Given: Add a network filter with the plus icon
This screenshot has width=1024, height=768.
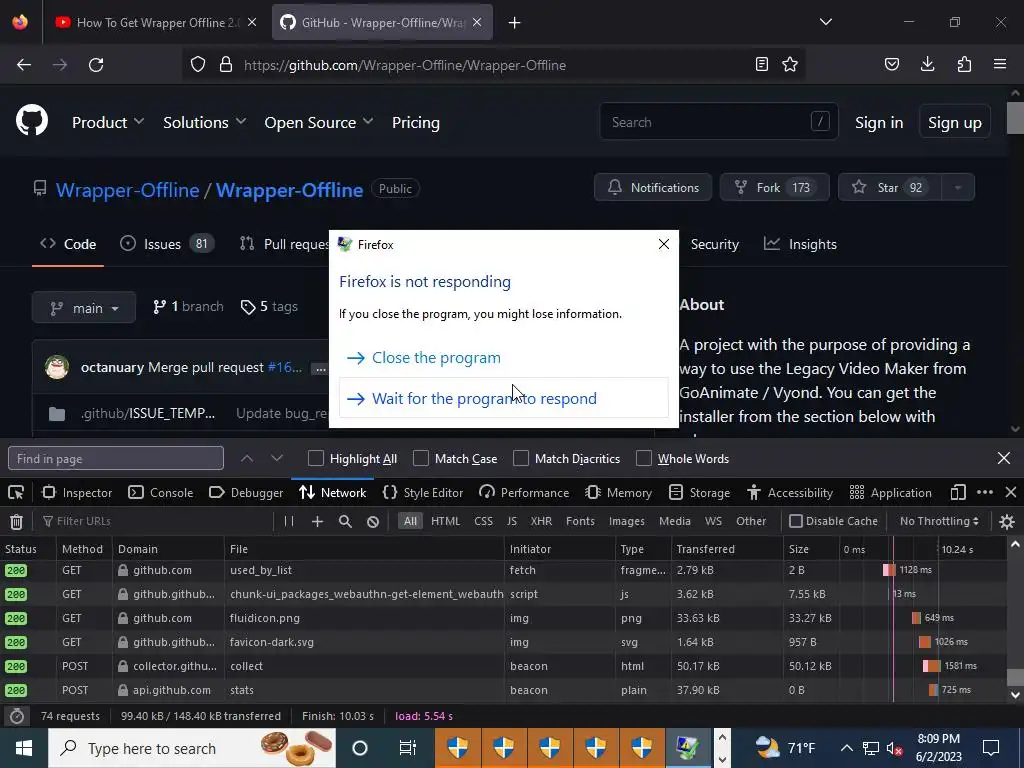Looking at the screenshot, I should (317, 521).
